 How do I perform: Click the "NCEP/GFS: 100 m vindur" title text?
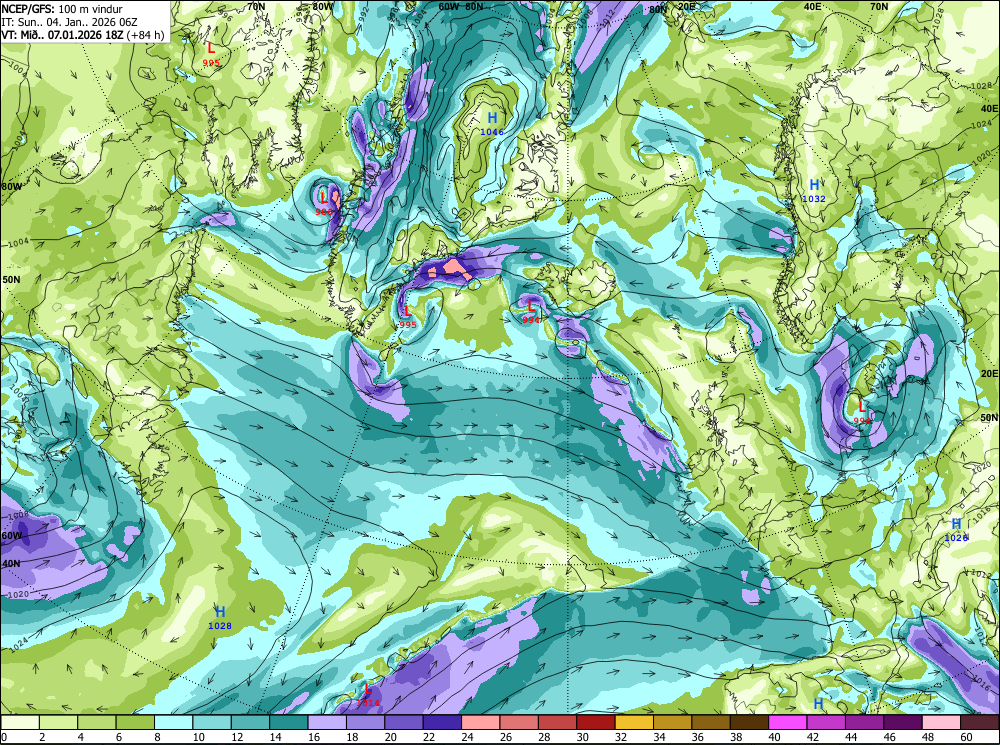(x=62, y=9)
